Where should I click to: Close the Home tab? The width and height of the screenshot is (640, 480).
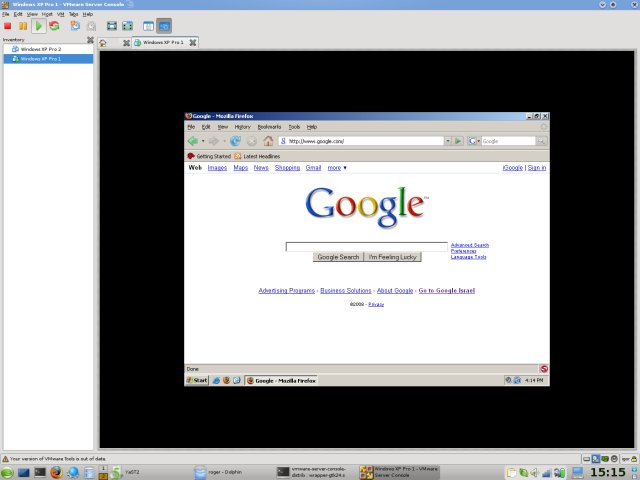coord(126,43)
